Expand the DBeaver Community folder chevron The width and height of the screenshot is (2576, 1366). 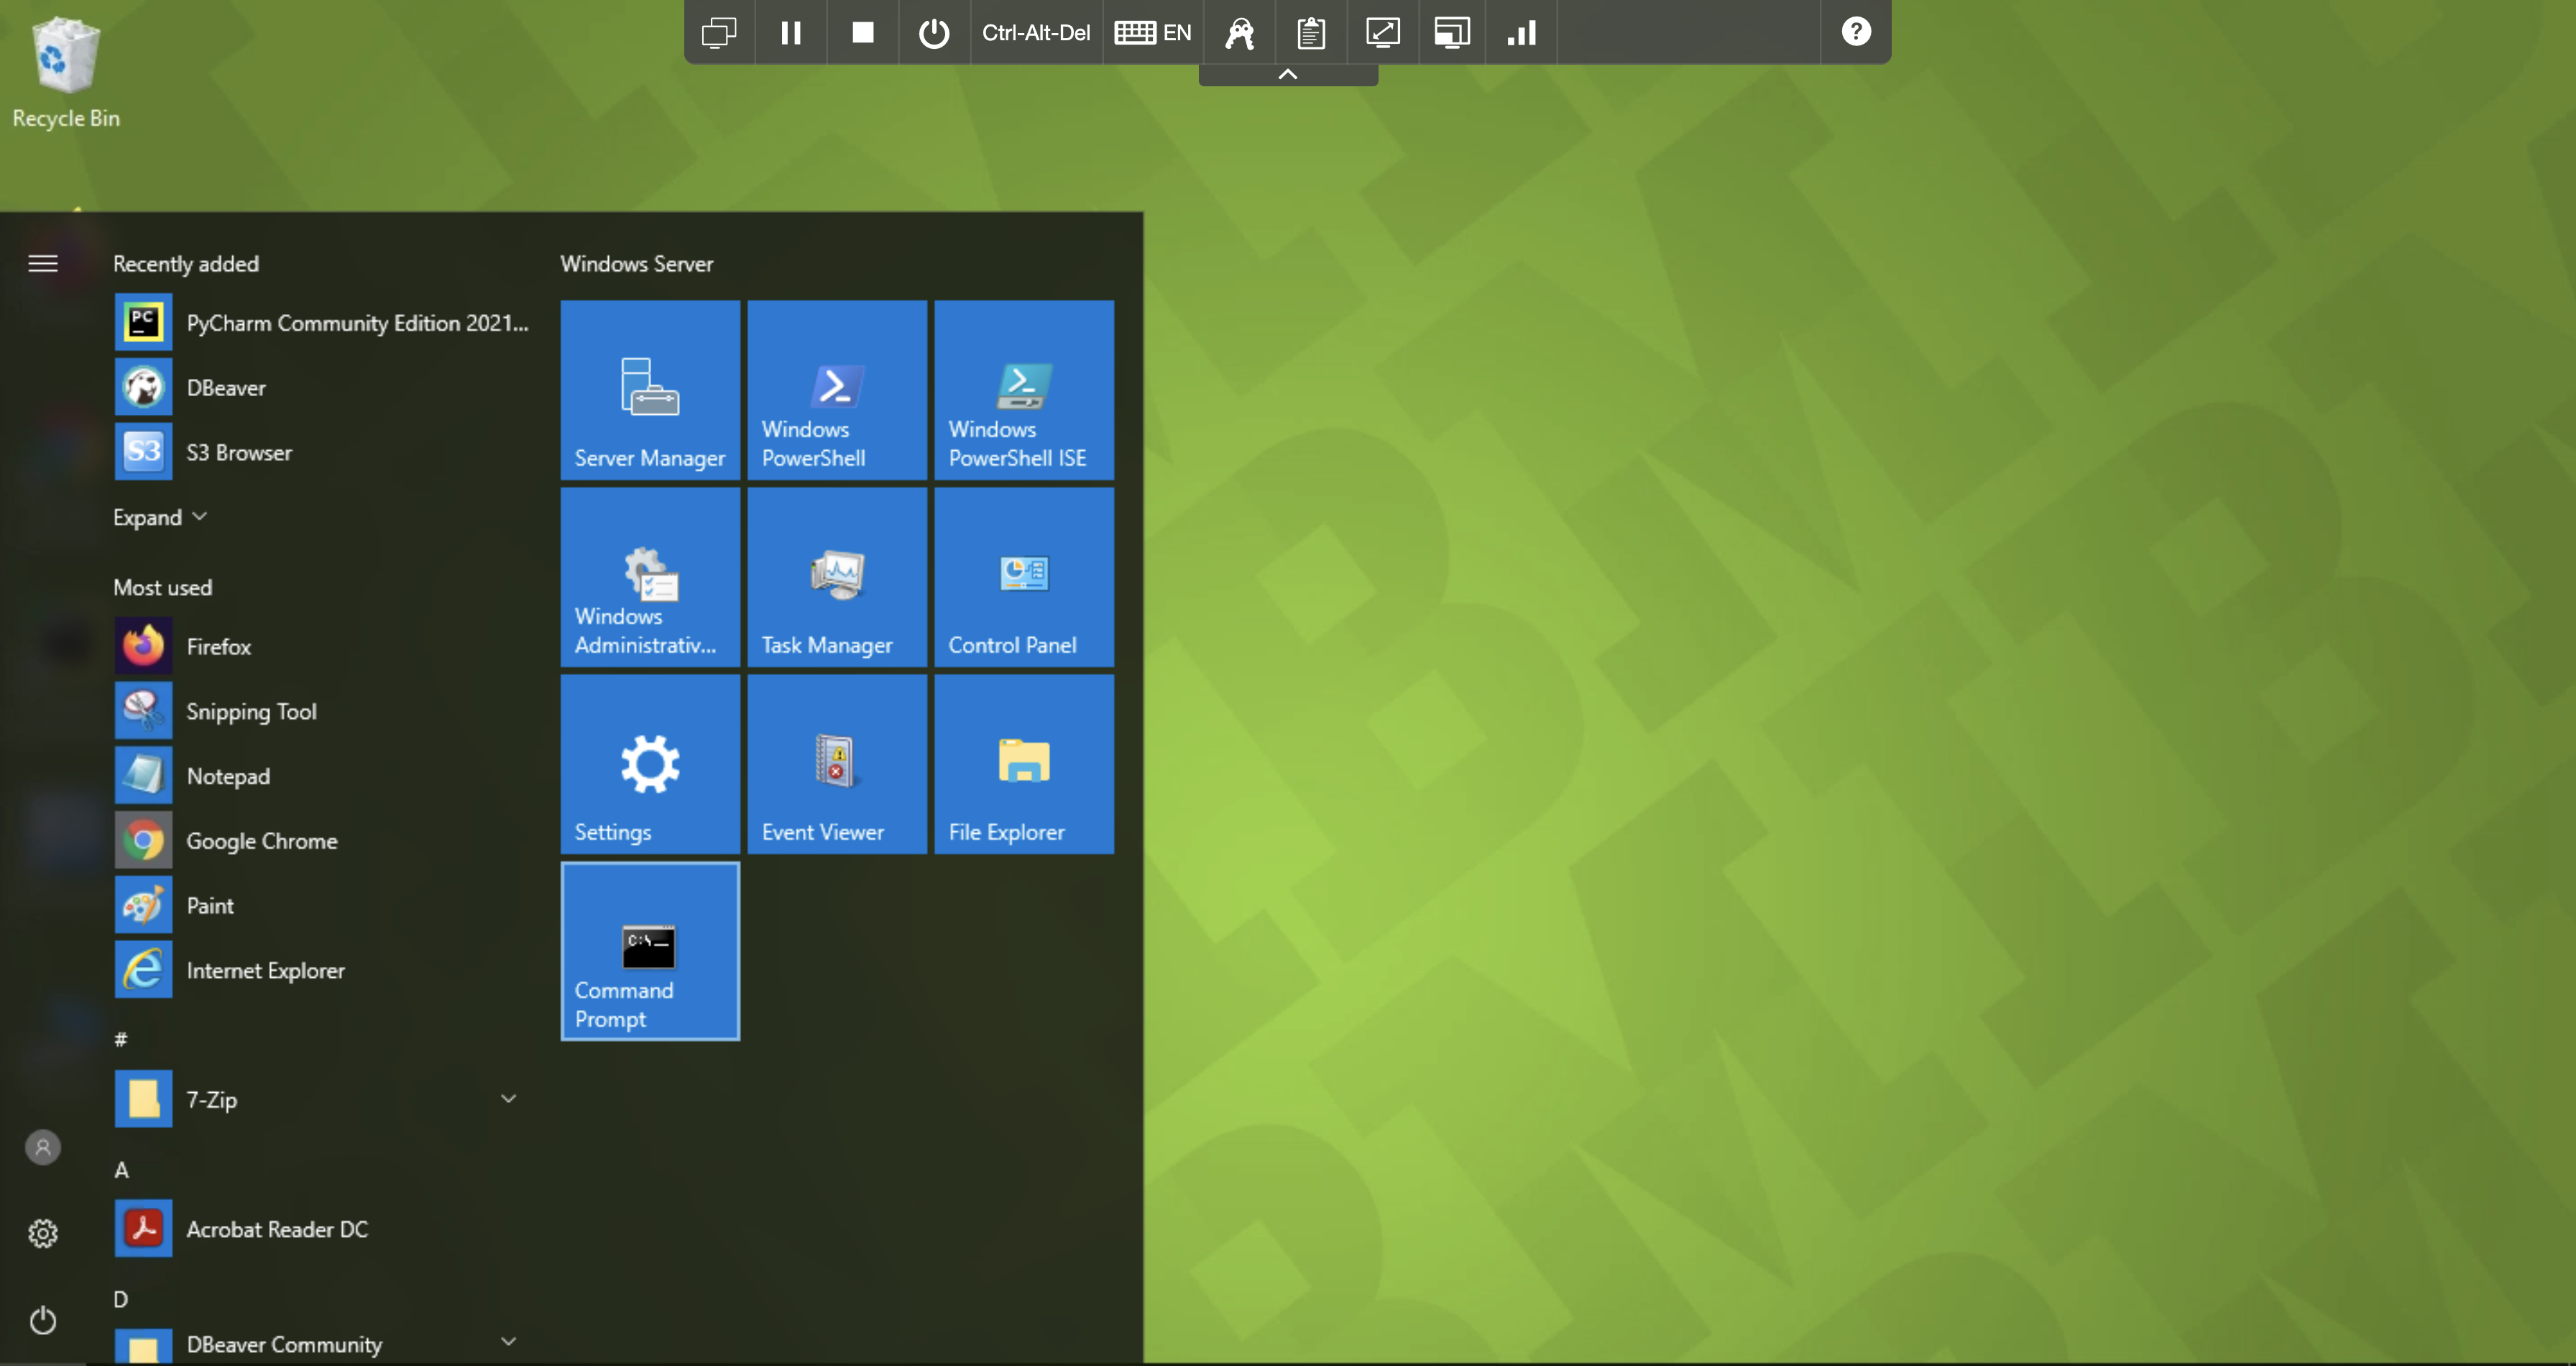click(508, 1342)
